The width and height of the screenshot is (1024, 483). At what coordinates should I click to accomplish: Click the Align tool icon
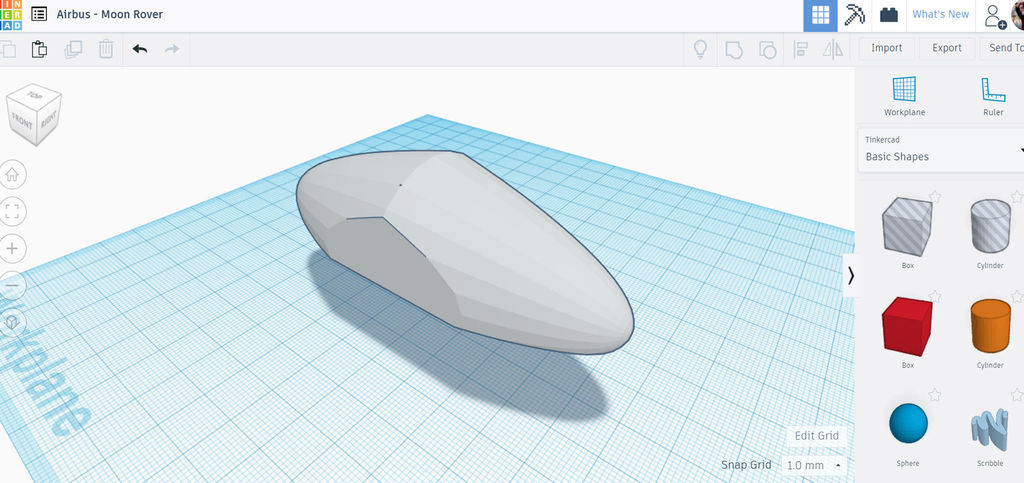click(x=799, y=50)
